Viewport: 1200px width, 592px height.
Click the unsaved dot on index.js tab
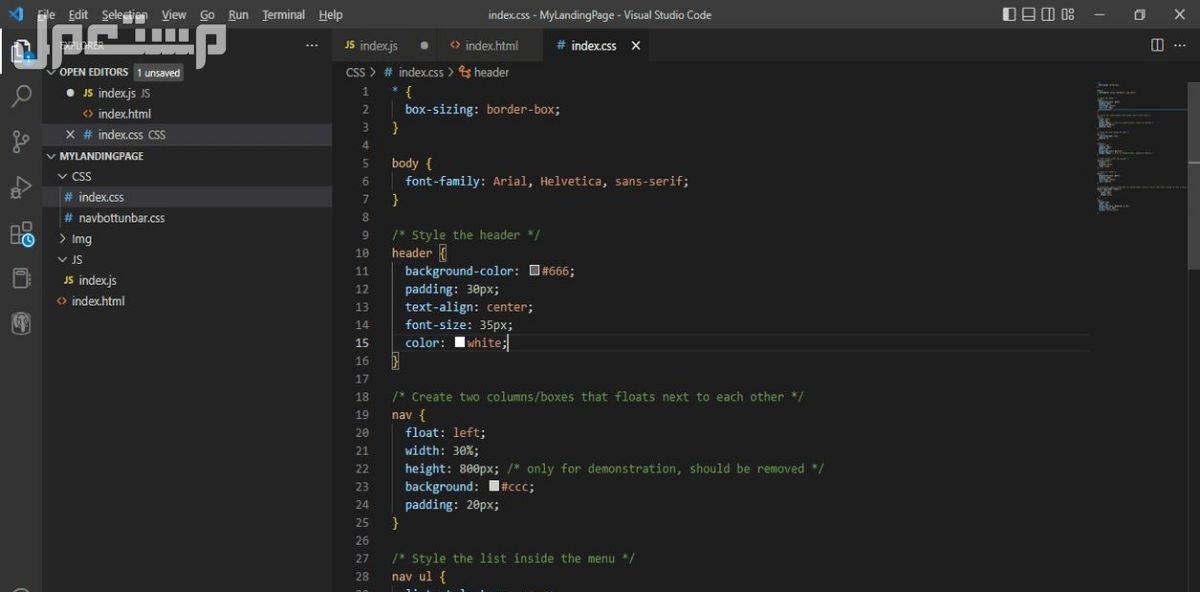pyautogui.click(x=424, y=46)
